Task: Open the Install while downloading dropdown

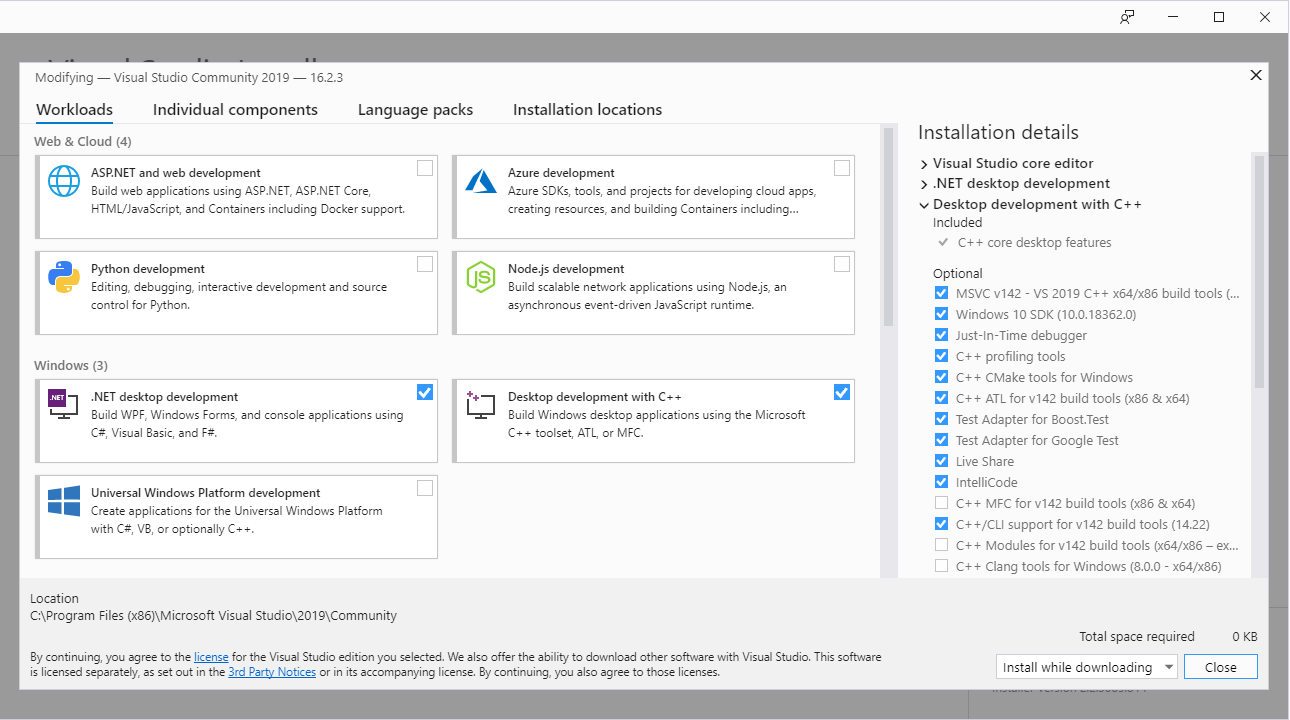Action: click(x=1088, y=667)
